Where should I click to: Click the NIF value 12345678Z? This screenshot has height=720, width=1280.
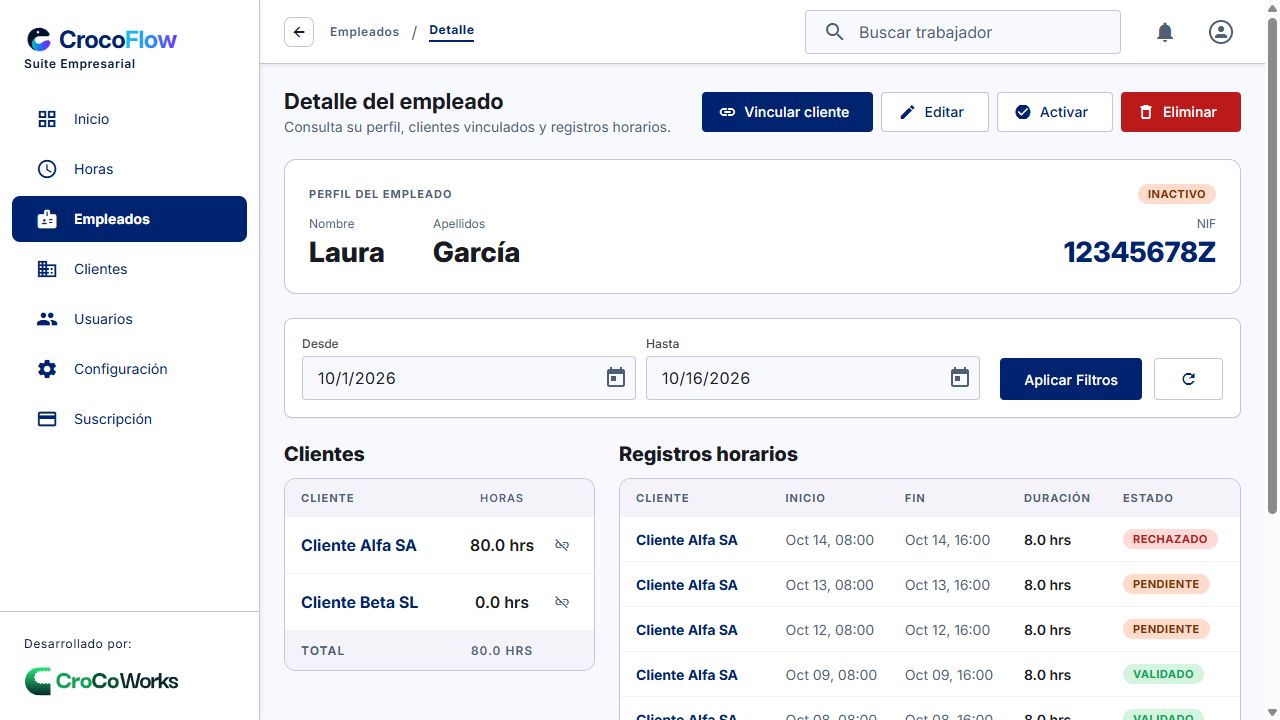1139,252
